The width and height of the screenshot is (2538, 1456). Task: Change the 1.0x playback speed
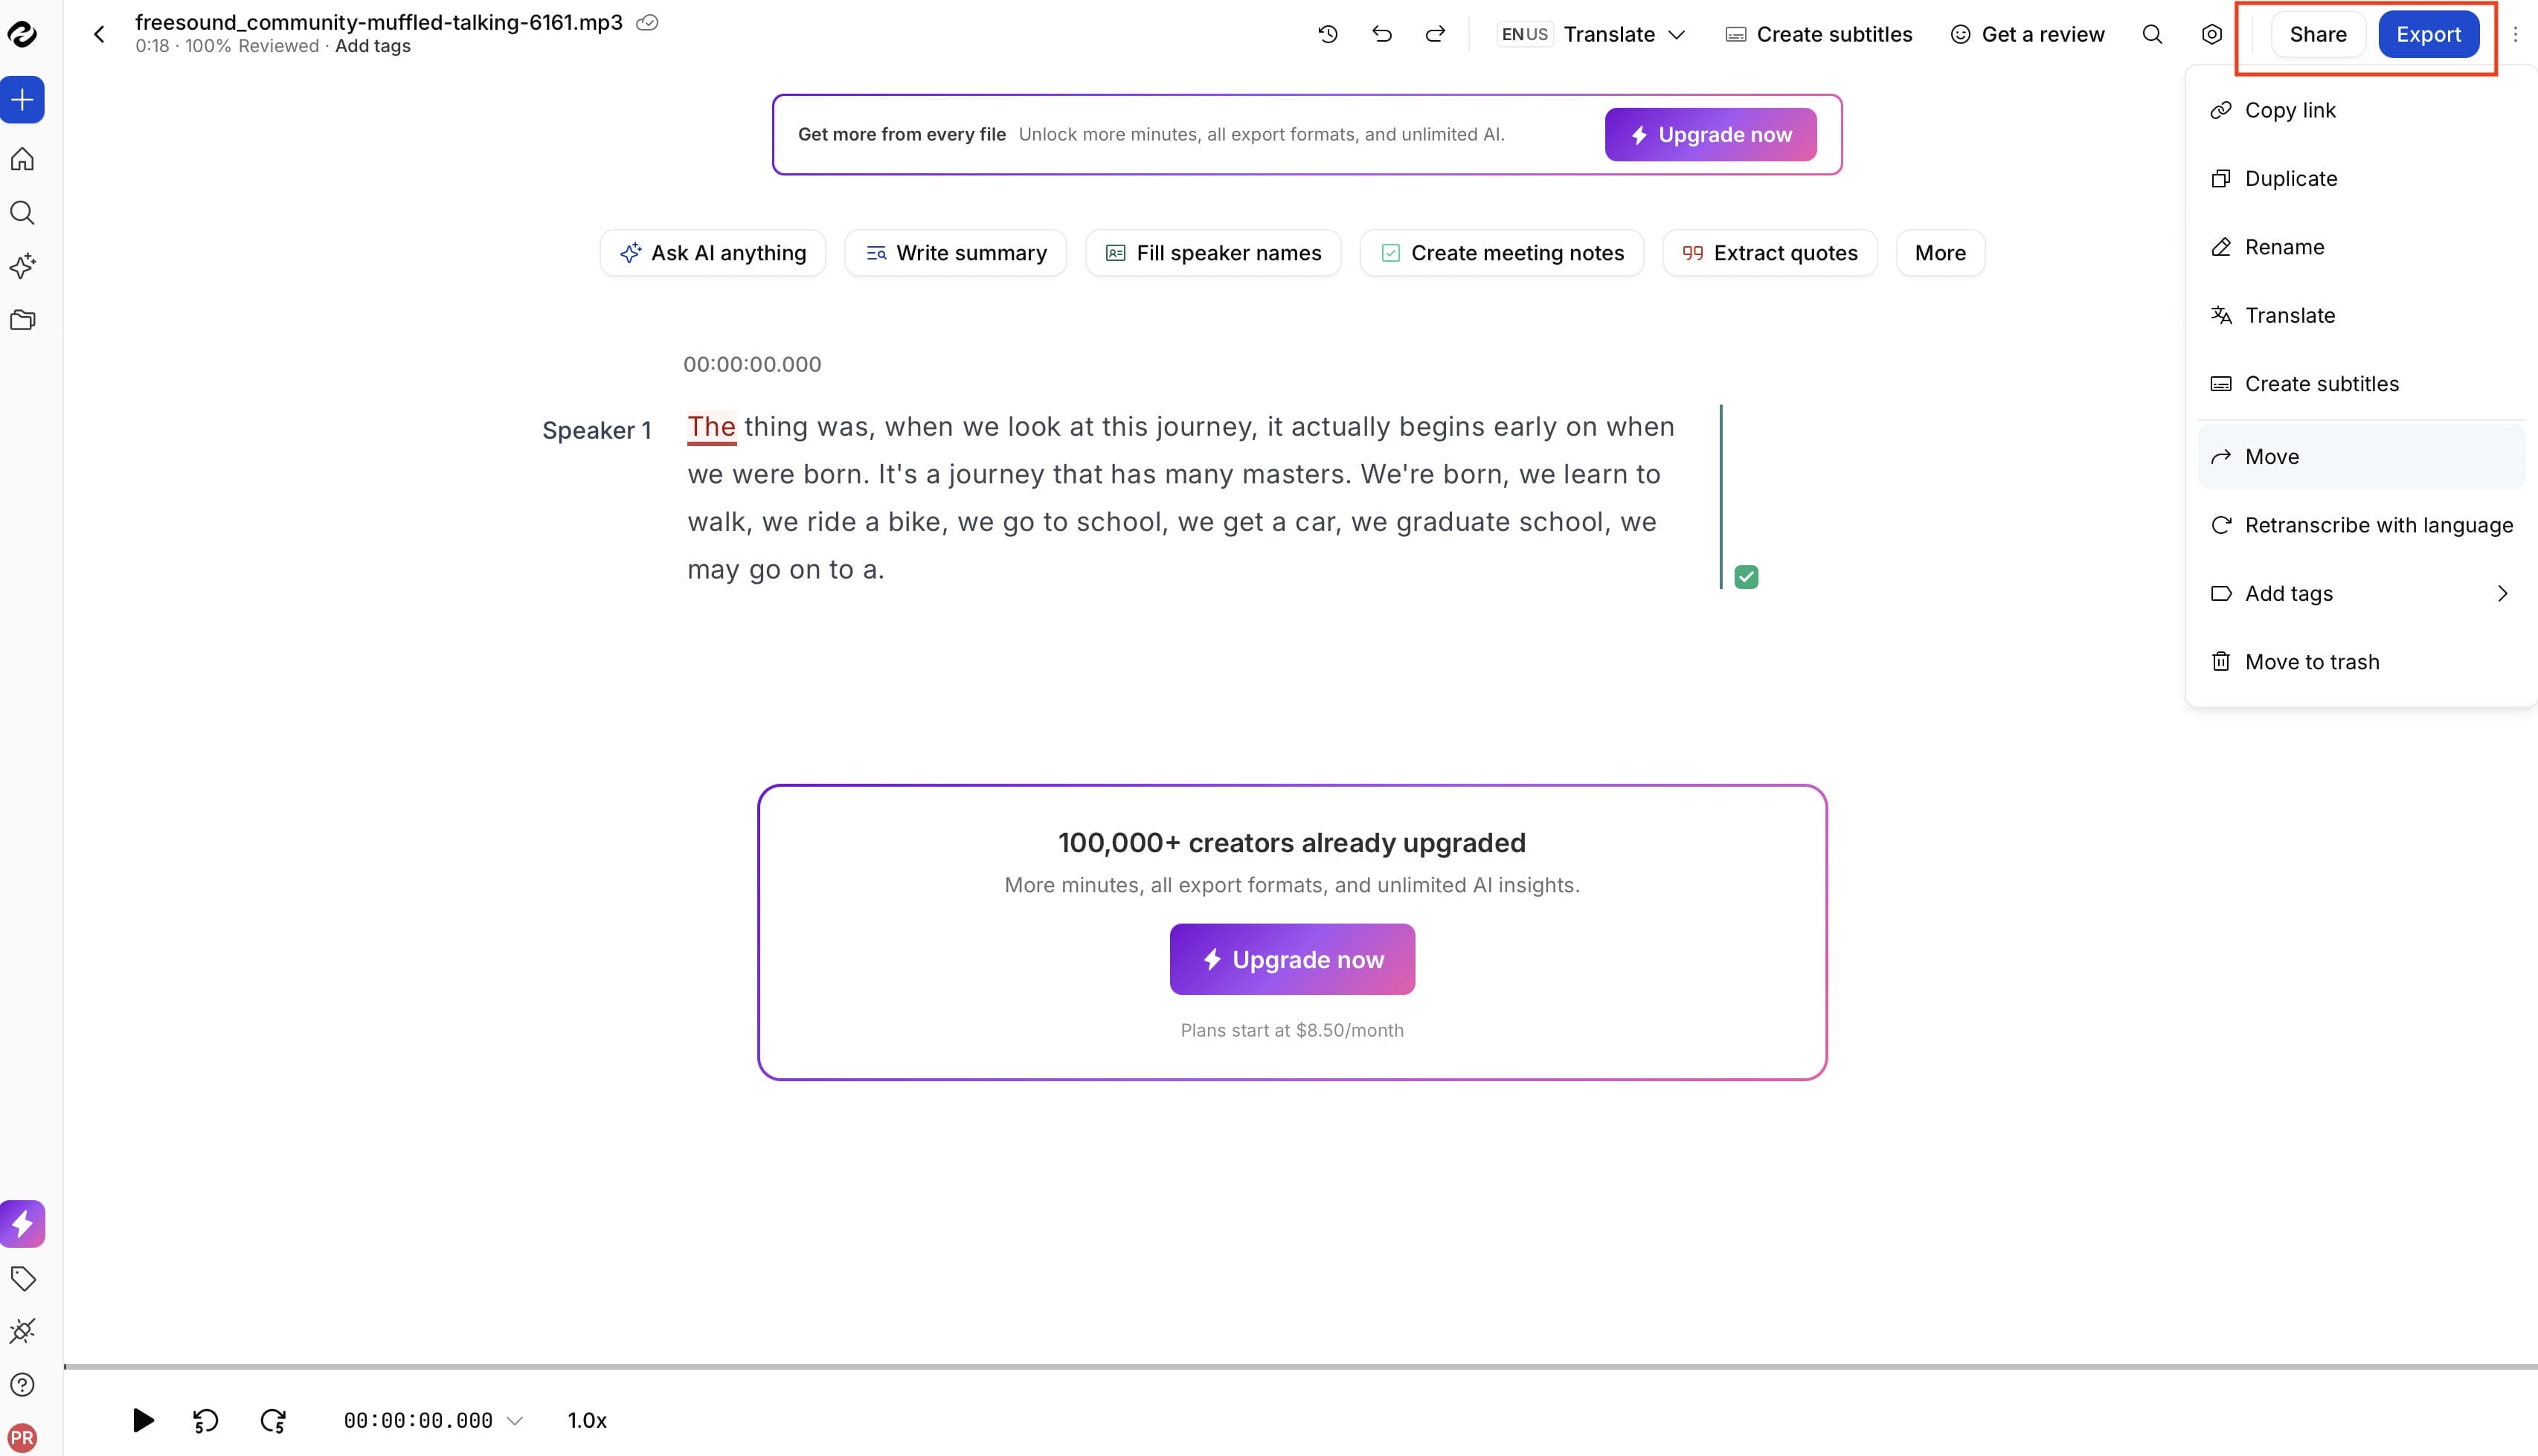(x=587, y=1420)
